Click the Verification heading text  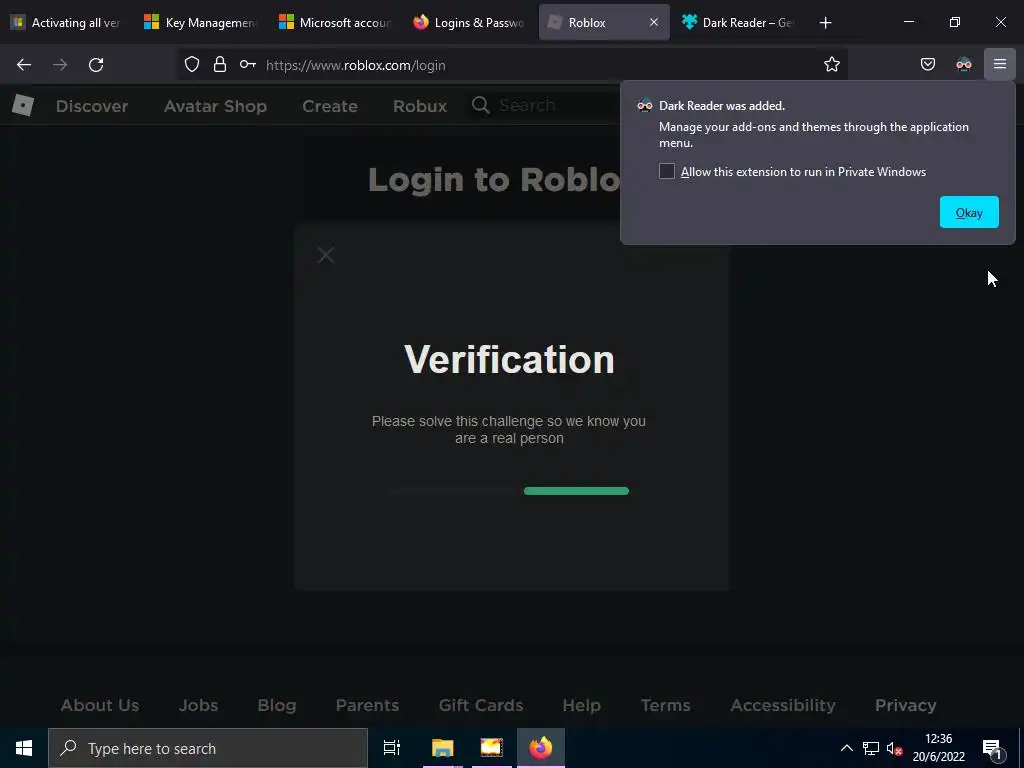pyautogui.click(x=509, y=359)
